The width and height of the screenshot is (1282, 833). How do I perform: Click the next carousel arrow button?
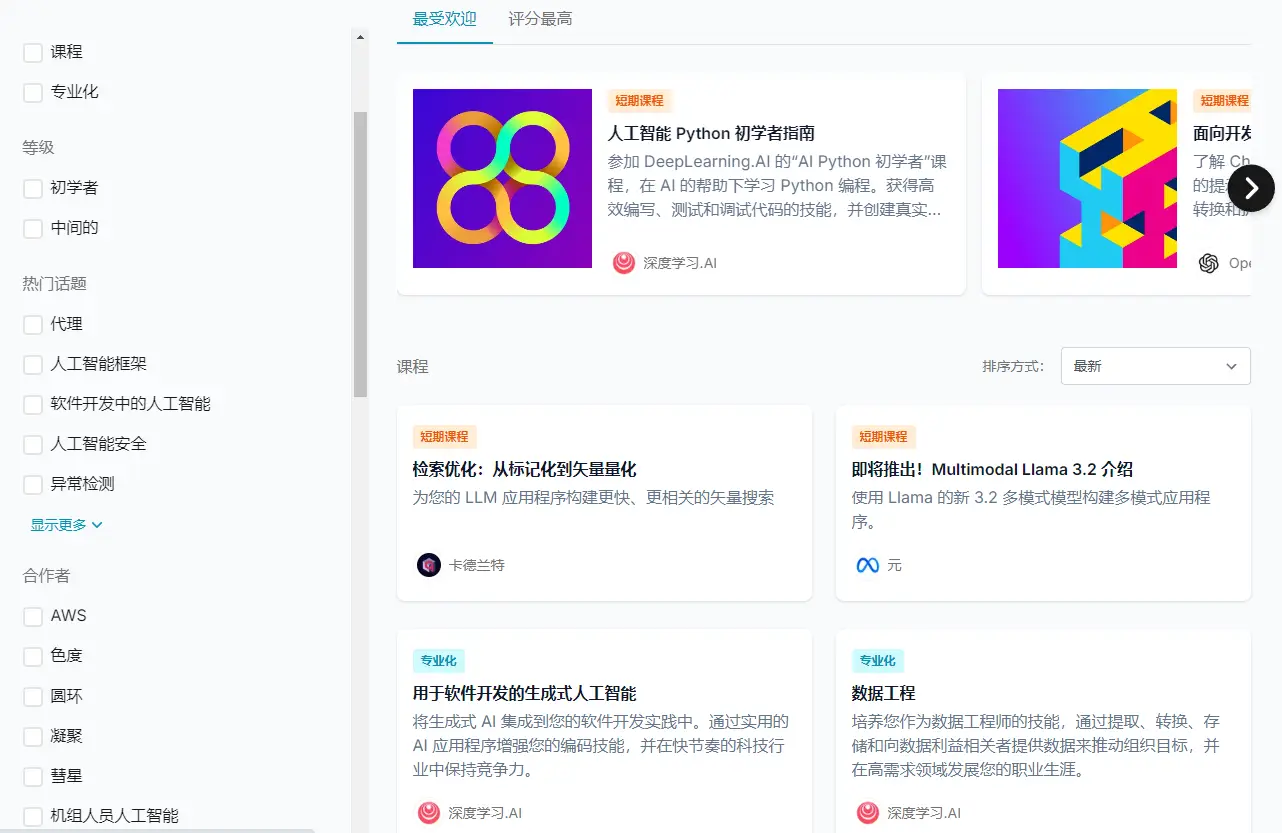[1251, 188]
